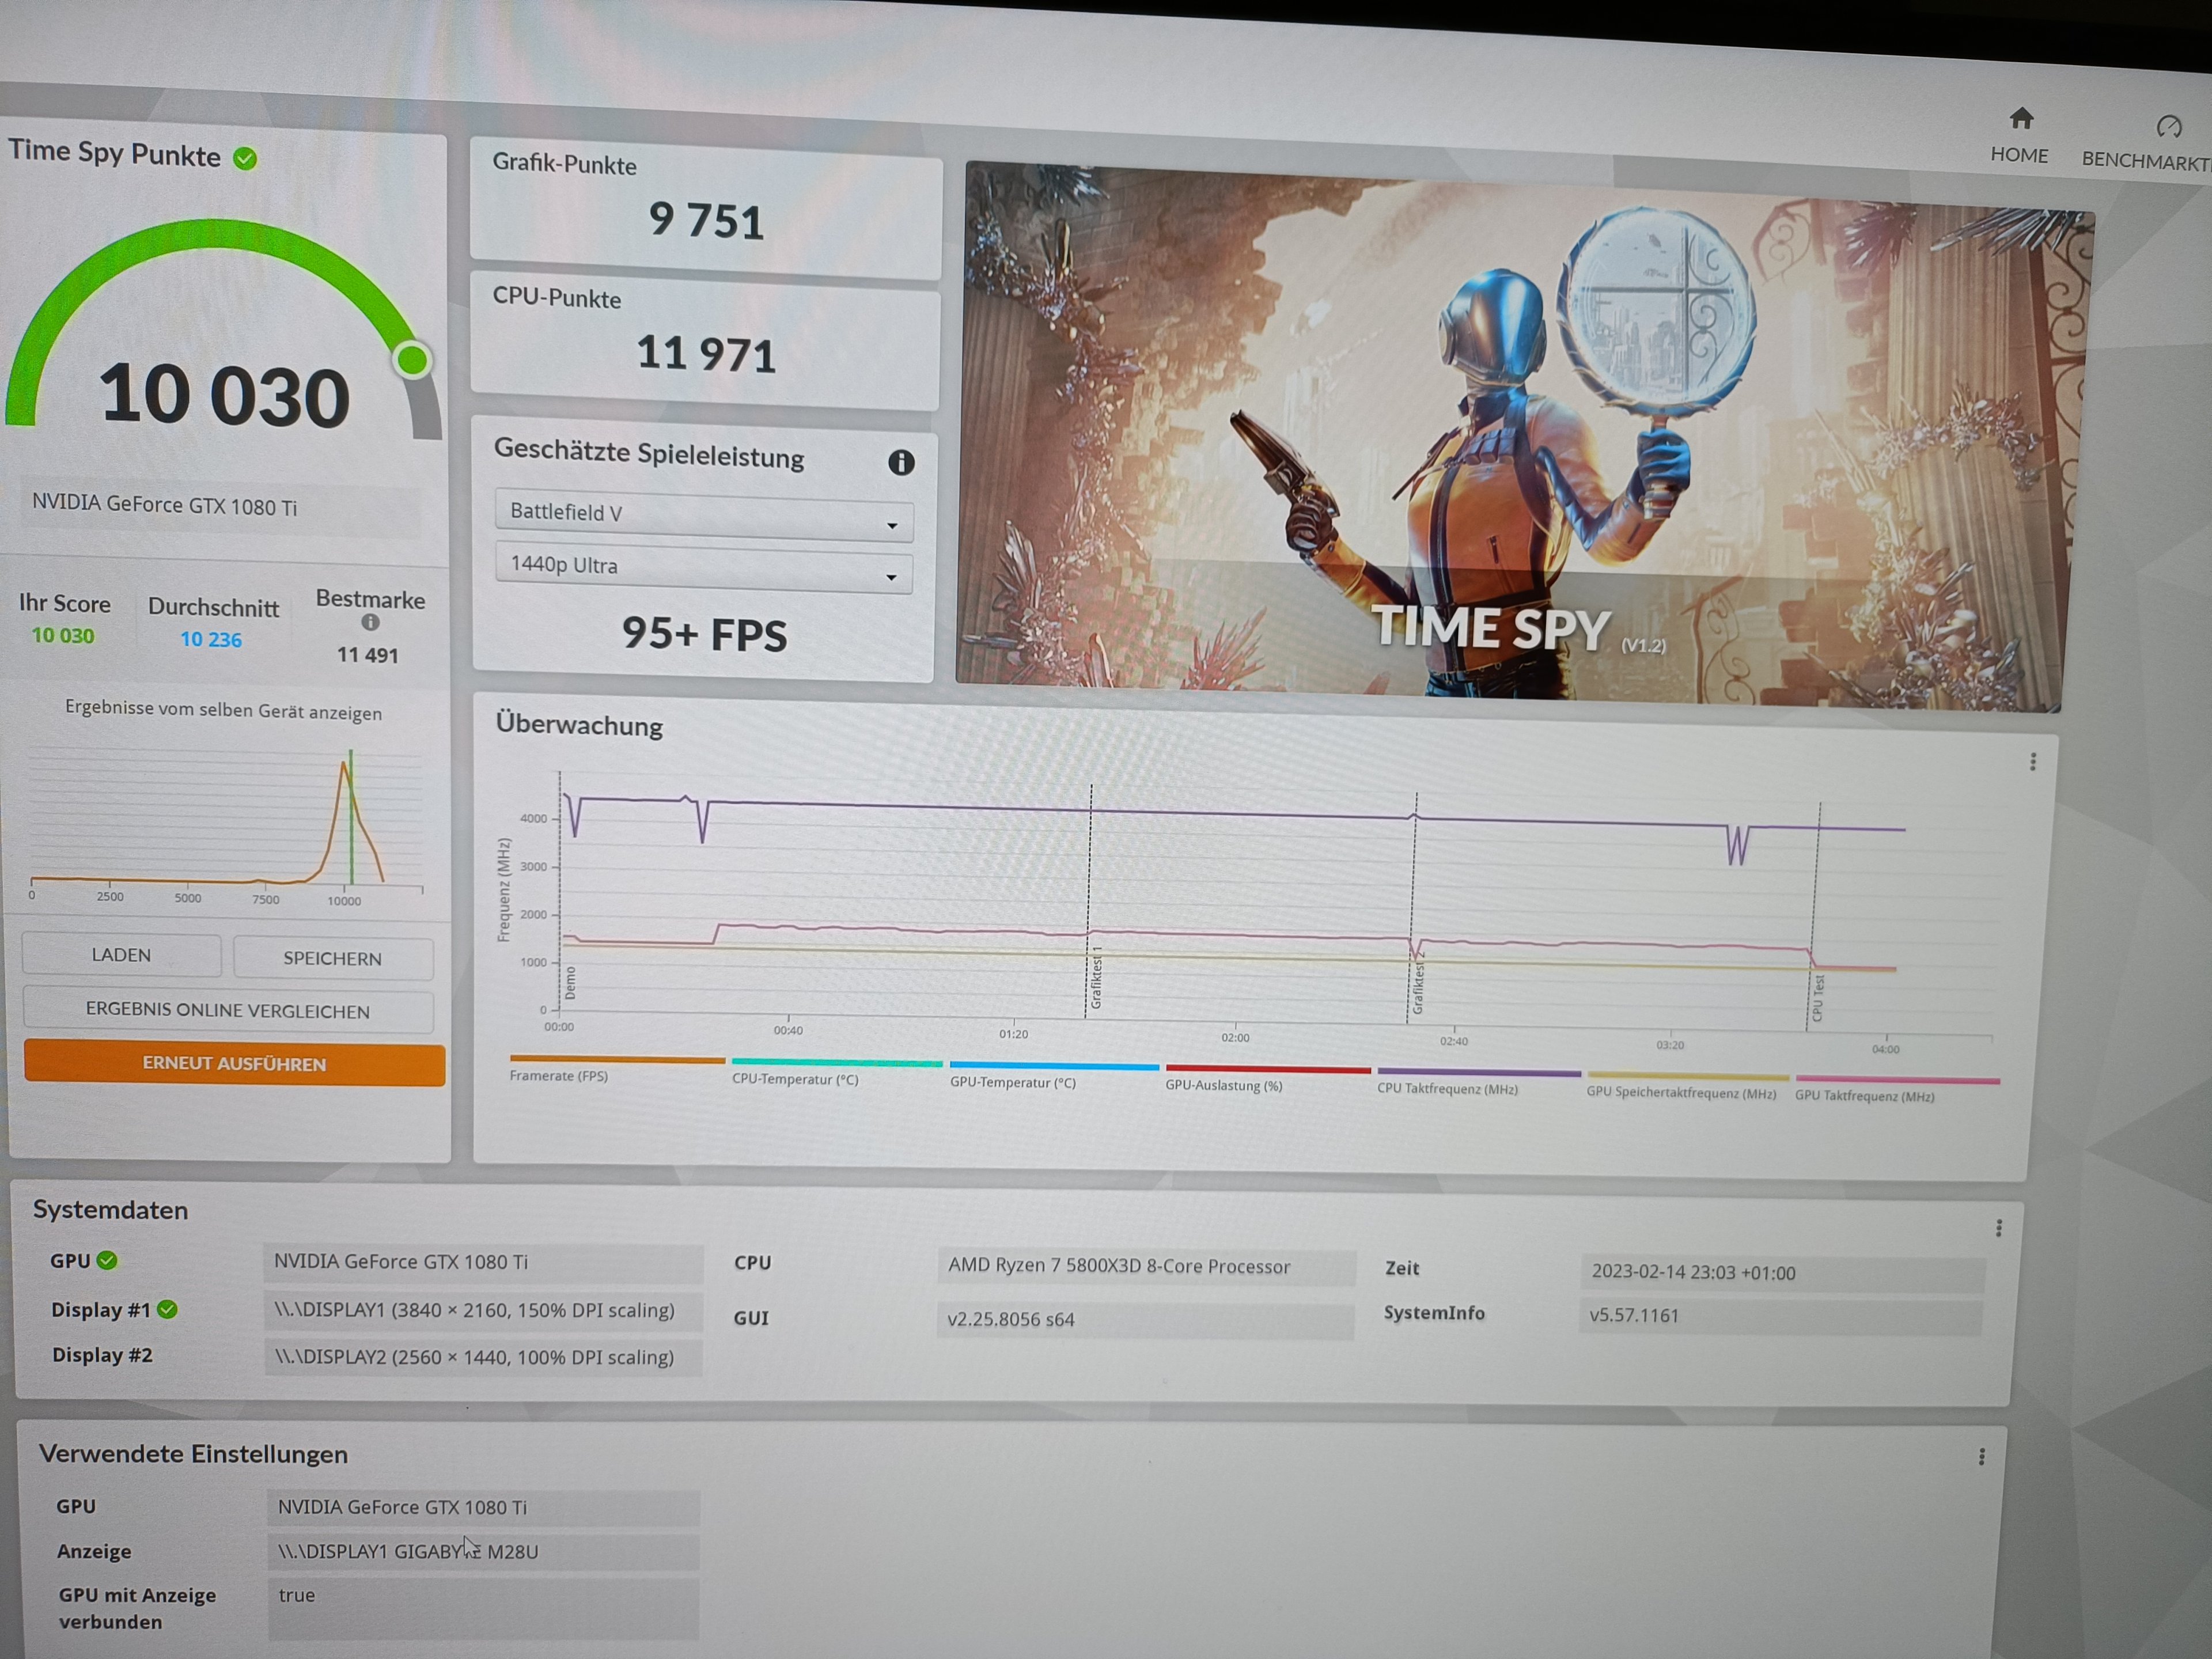Toggle CPU-Temperatur legend series

pos(795,1079)
